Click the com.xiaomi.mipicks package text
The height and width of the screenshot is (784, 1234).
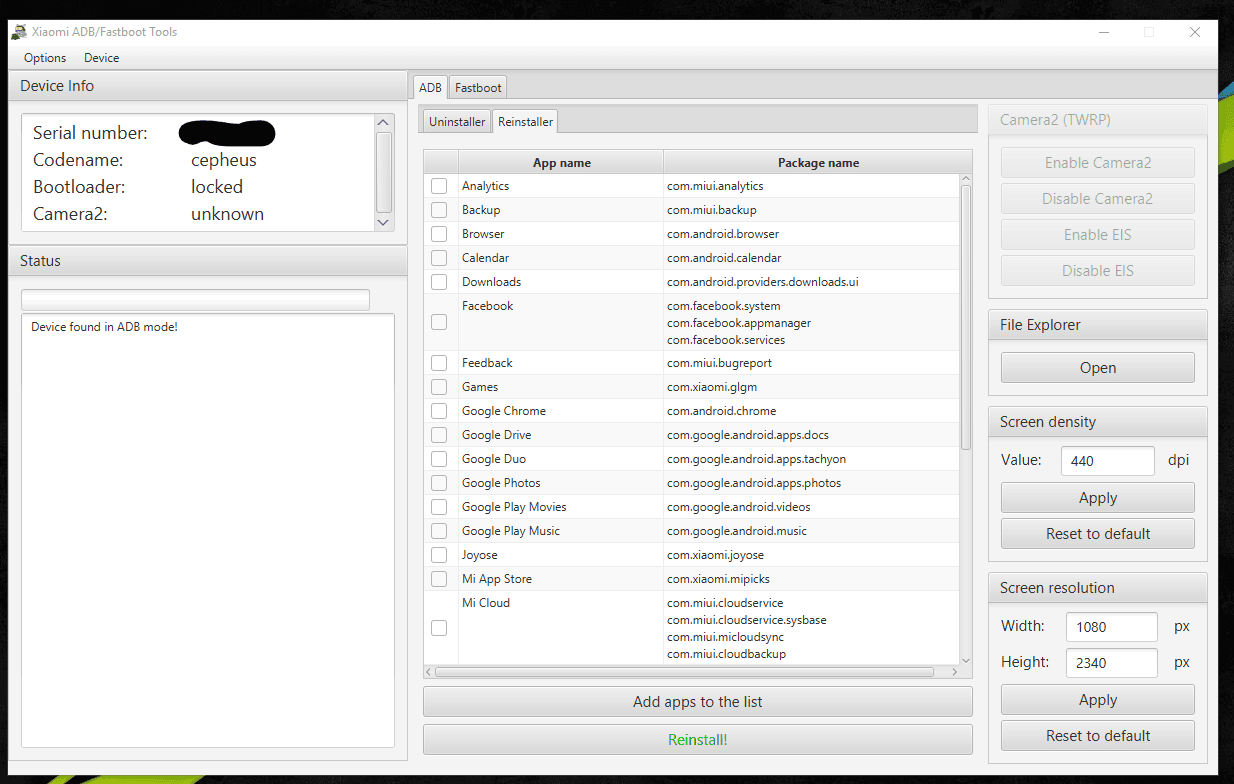[718, 579]
